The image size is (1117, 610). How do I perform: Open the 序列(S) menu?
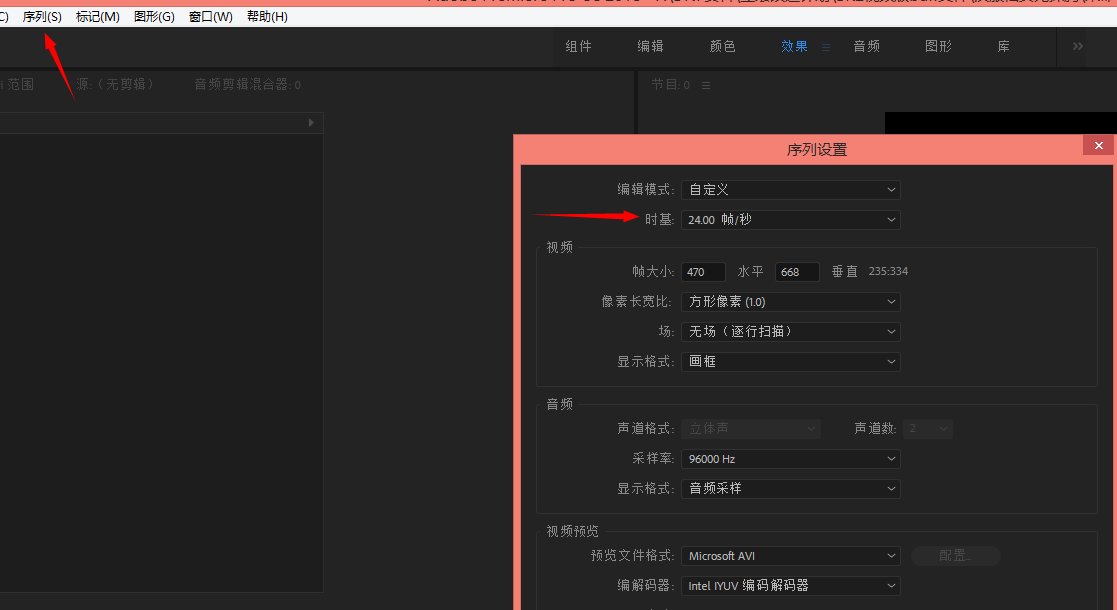(42, 16)
